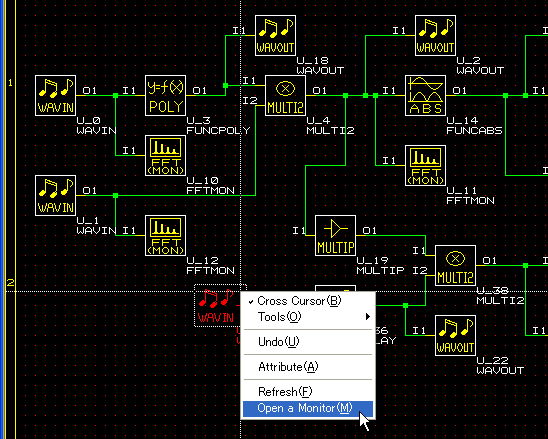Click the U_38 MULTI2 block
This screenshot has width=548, height=439.
click(455, 265)
